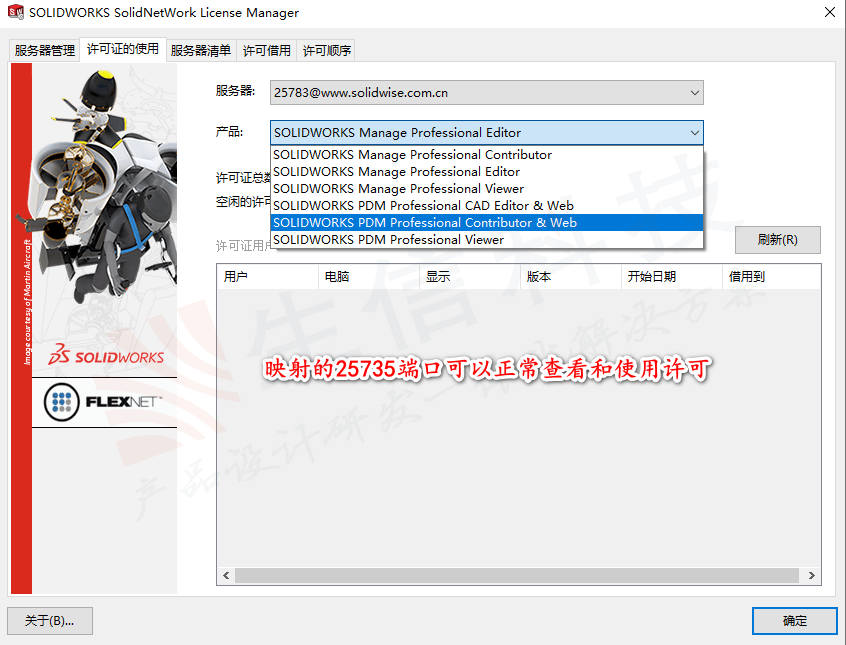The width and height of the screenshot is (846, 645).
Task: Choose SOLIDWORKS Manage Professional Editor from list
Action: [487, 172]
